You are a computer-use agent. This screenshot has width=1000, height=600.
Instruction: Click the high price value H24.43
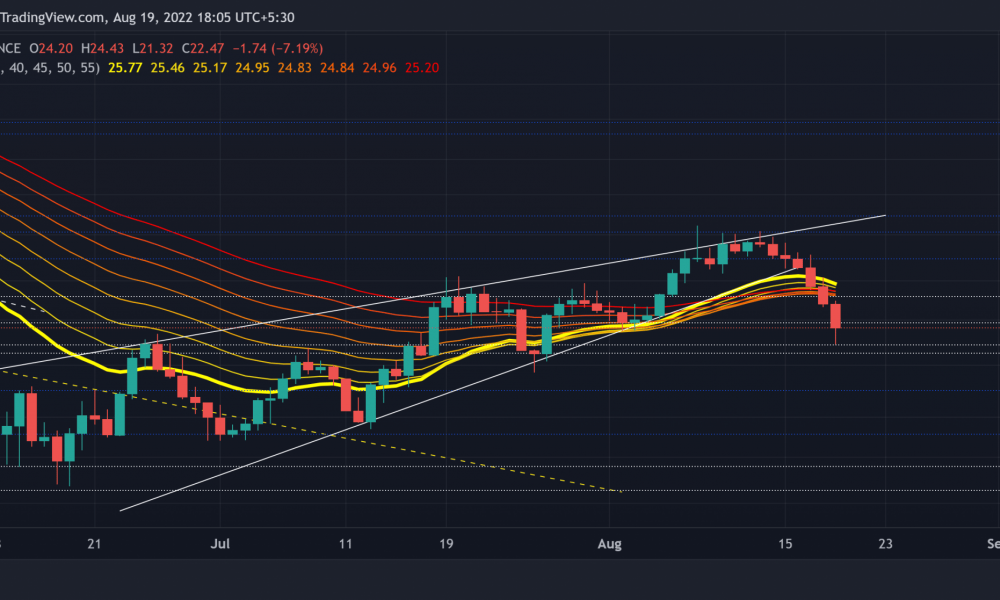click(103, 48)
